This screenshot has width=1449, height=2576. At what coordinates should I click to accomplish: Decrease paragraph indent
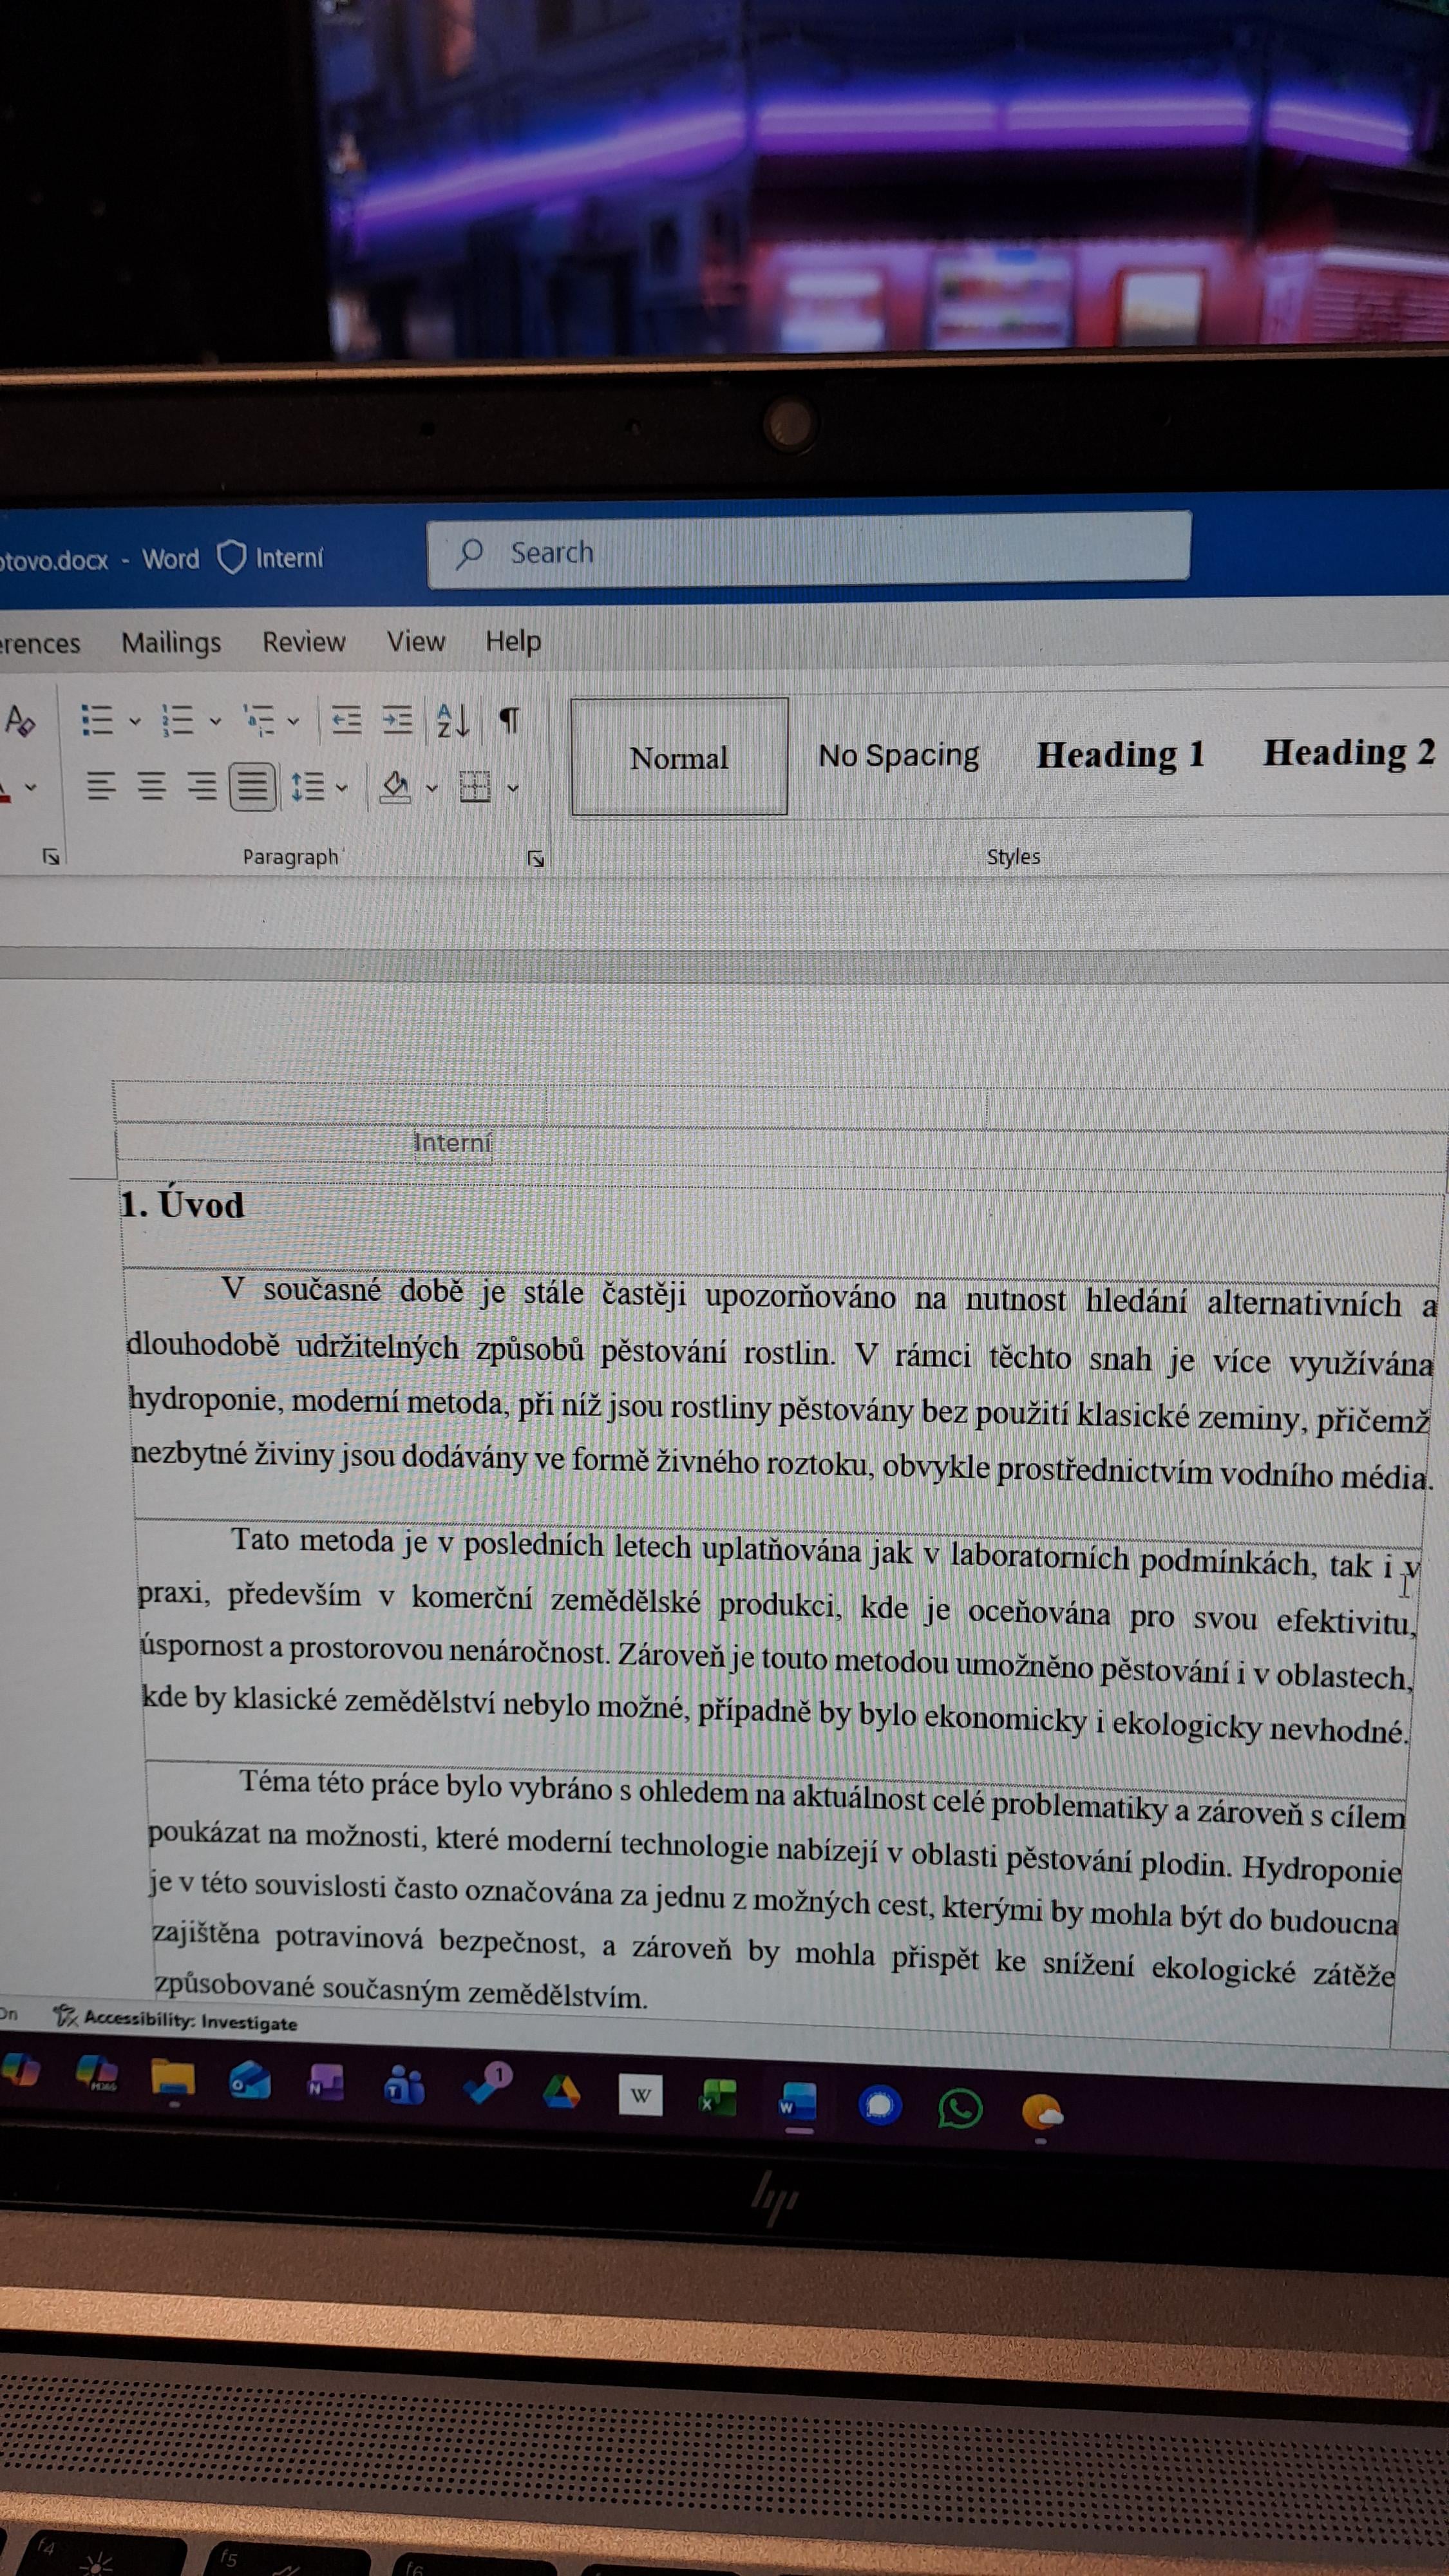(346, 720)
